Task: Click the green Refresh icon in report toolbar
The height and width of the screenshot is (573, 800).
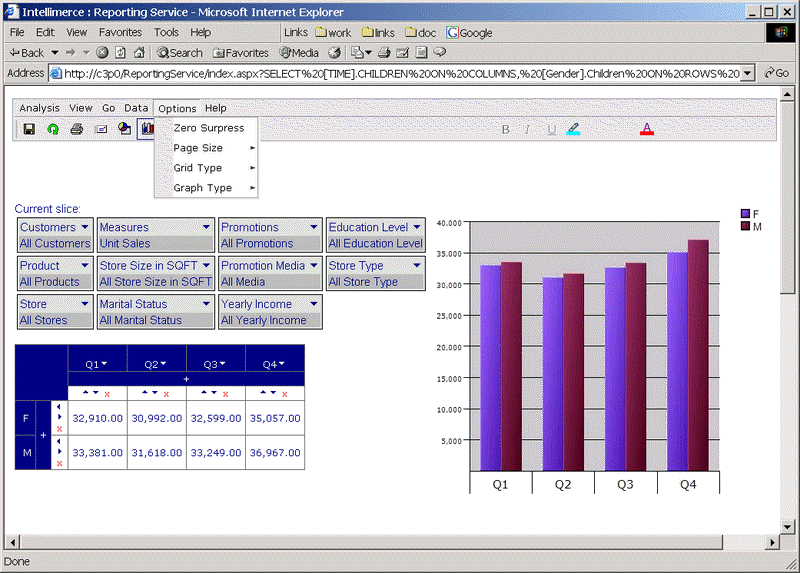Action: point(53,129)
